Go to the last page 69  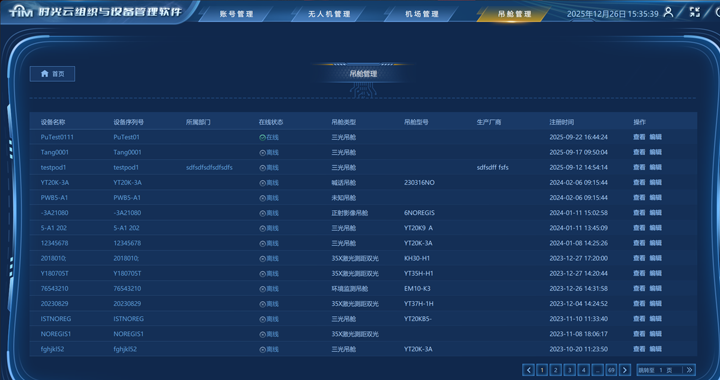pyautogui.click(x=611, y=370)
